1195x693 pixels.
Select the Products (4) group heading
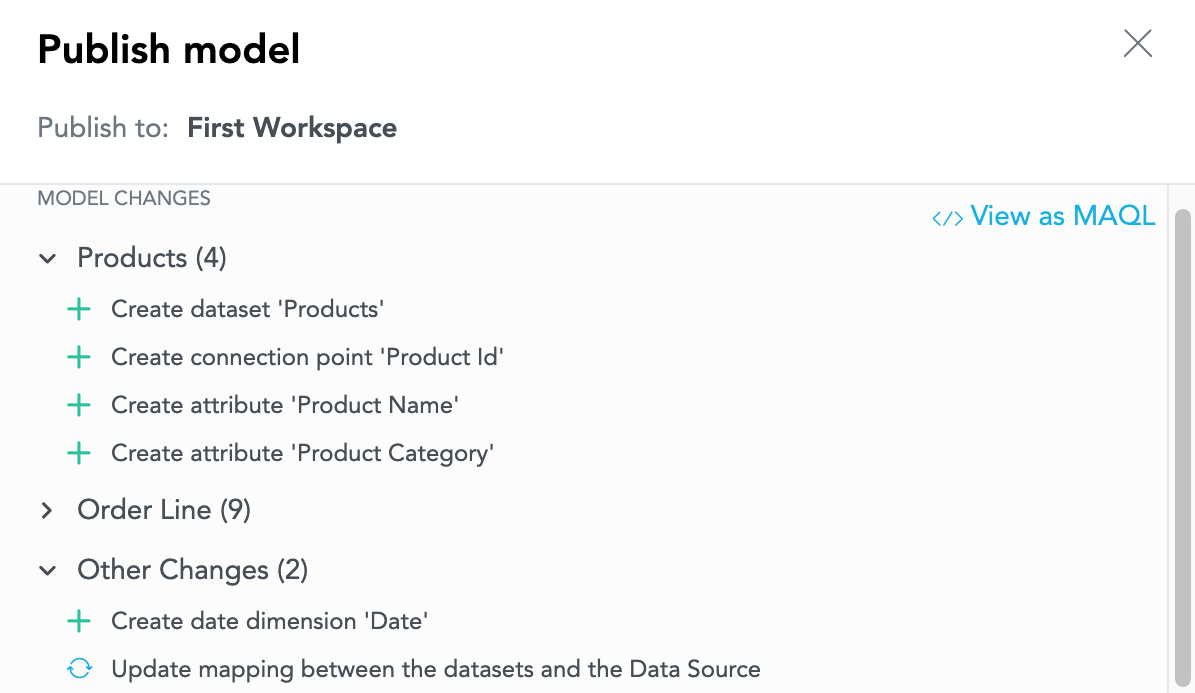point(152,258)
